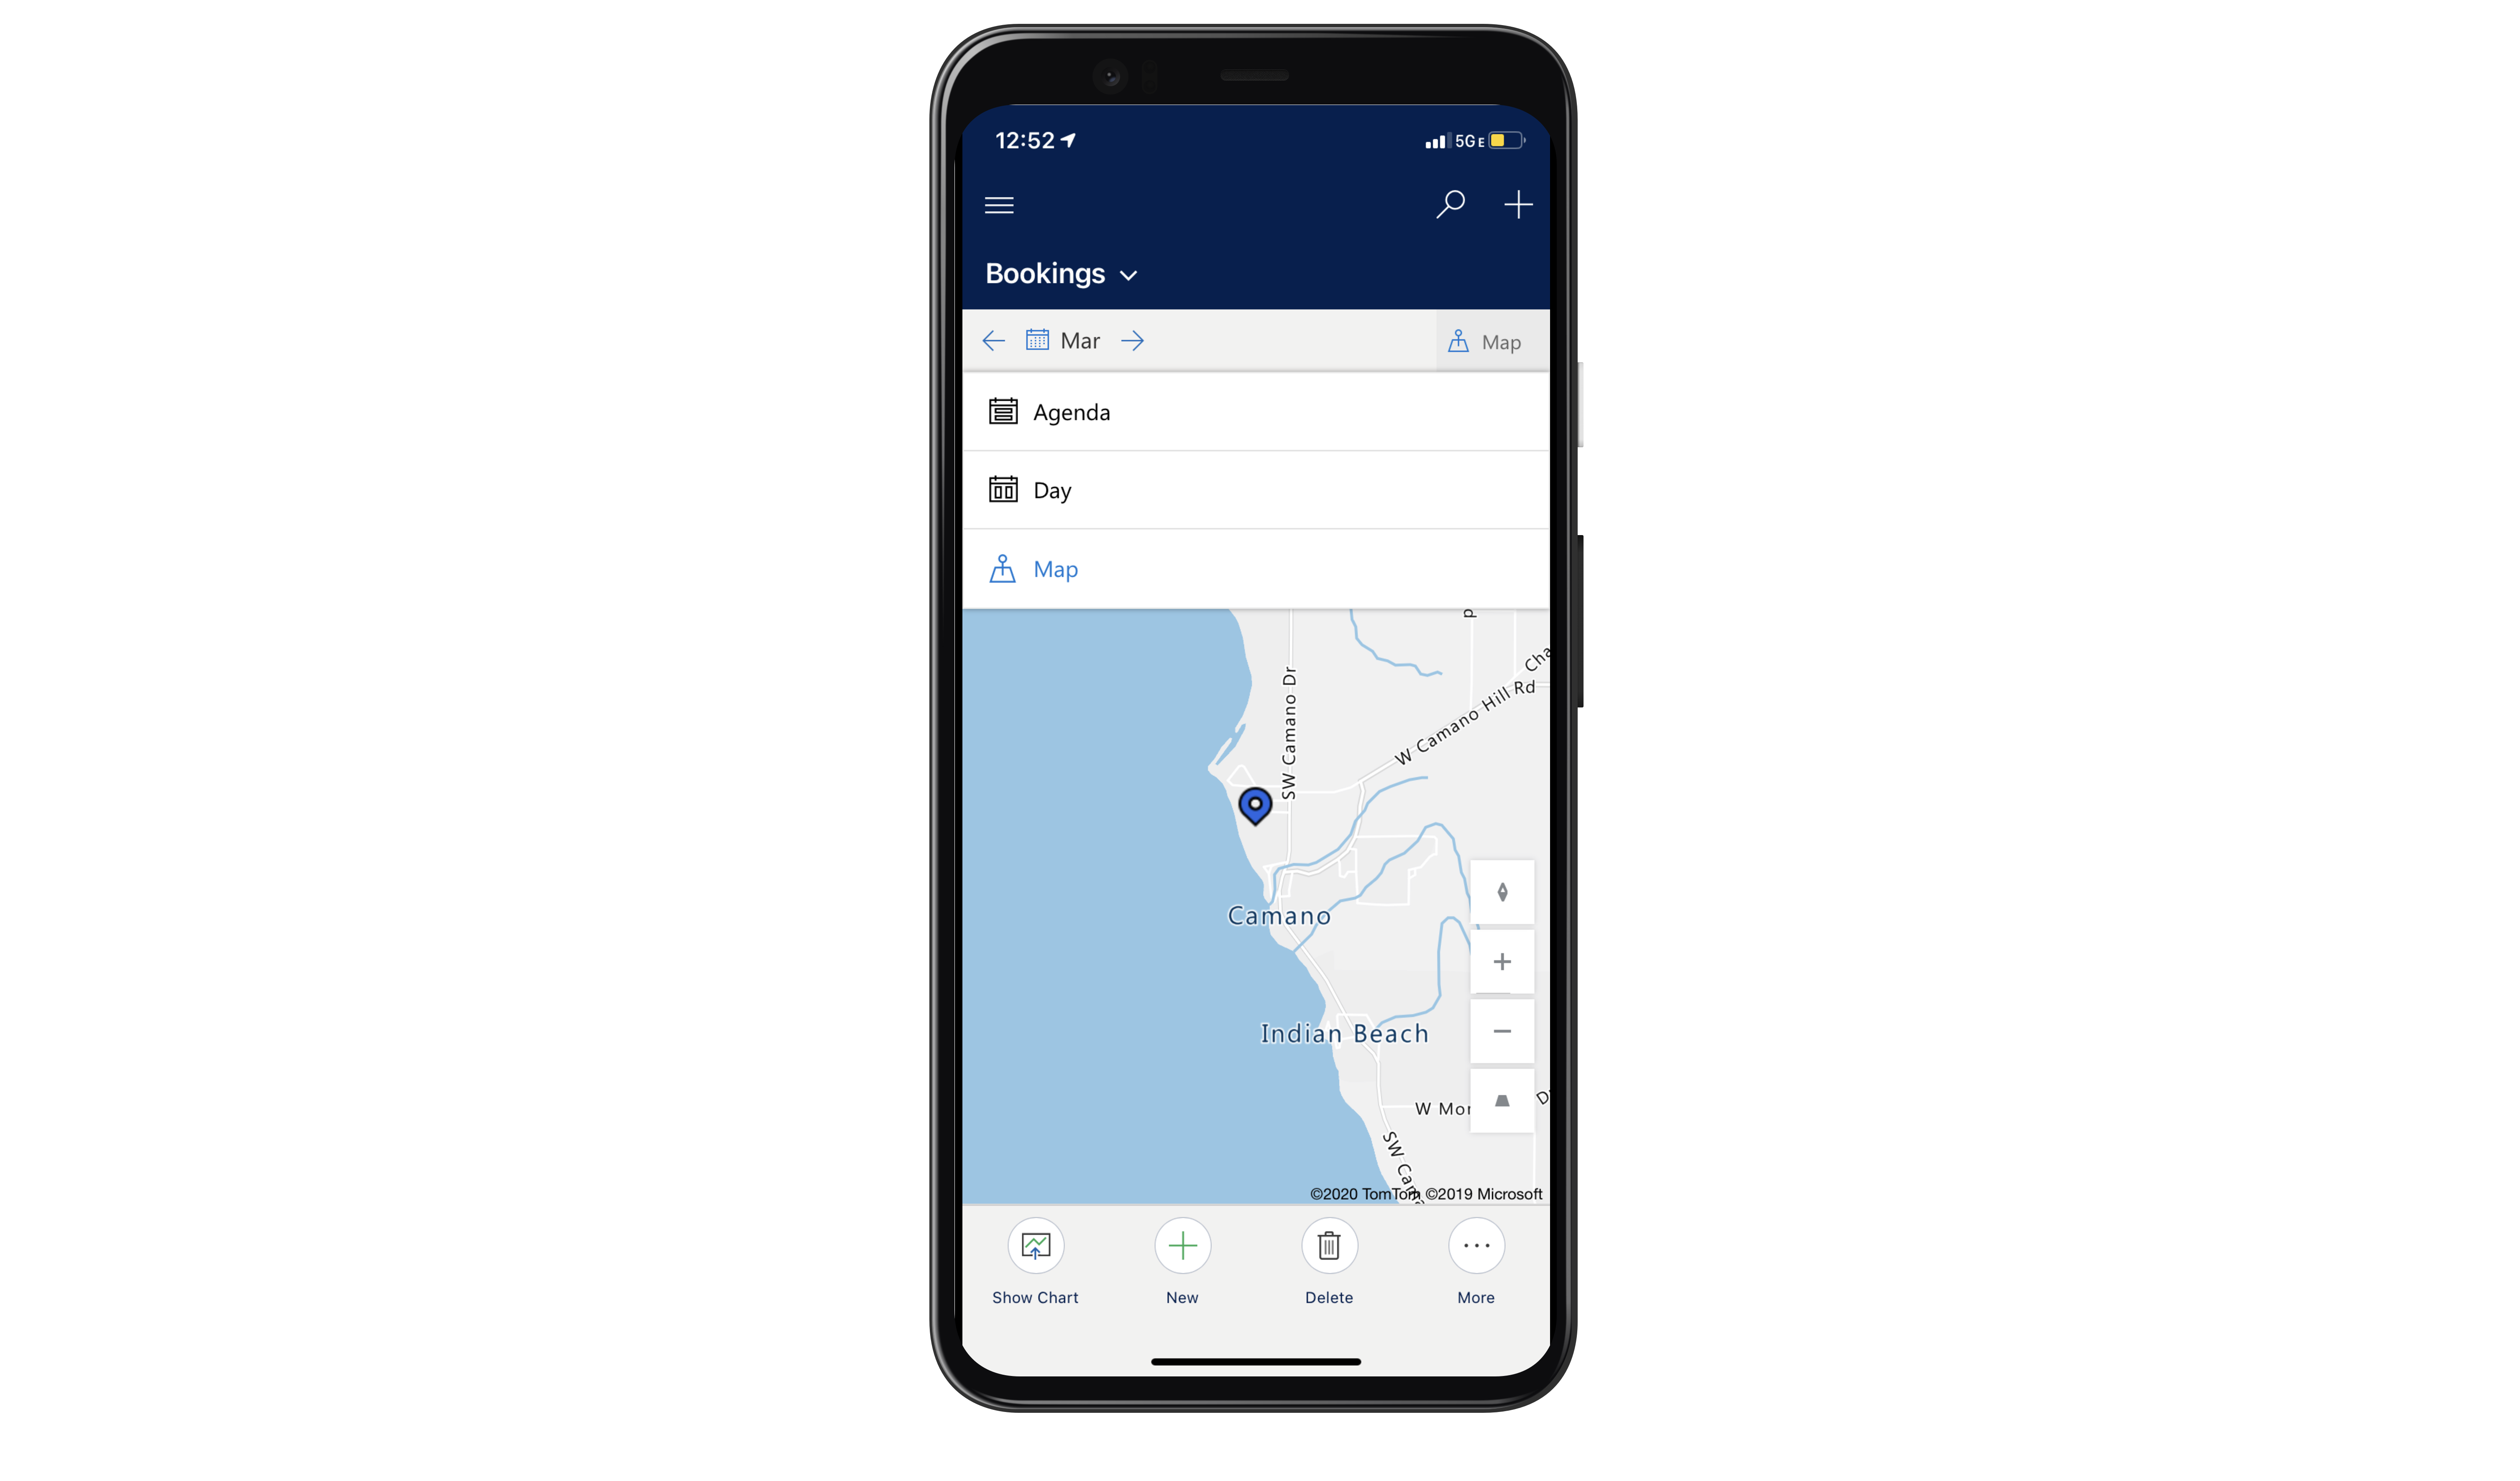Click the Show Chart icon at bottom

tap(1034, 1245)
